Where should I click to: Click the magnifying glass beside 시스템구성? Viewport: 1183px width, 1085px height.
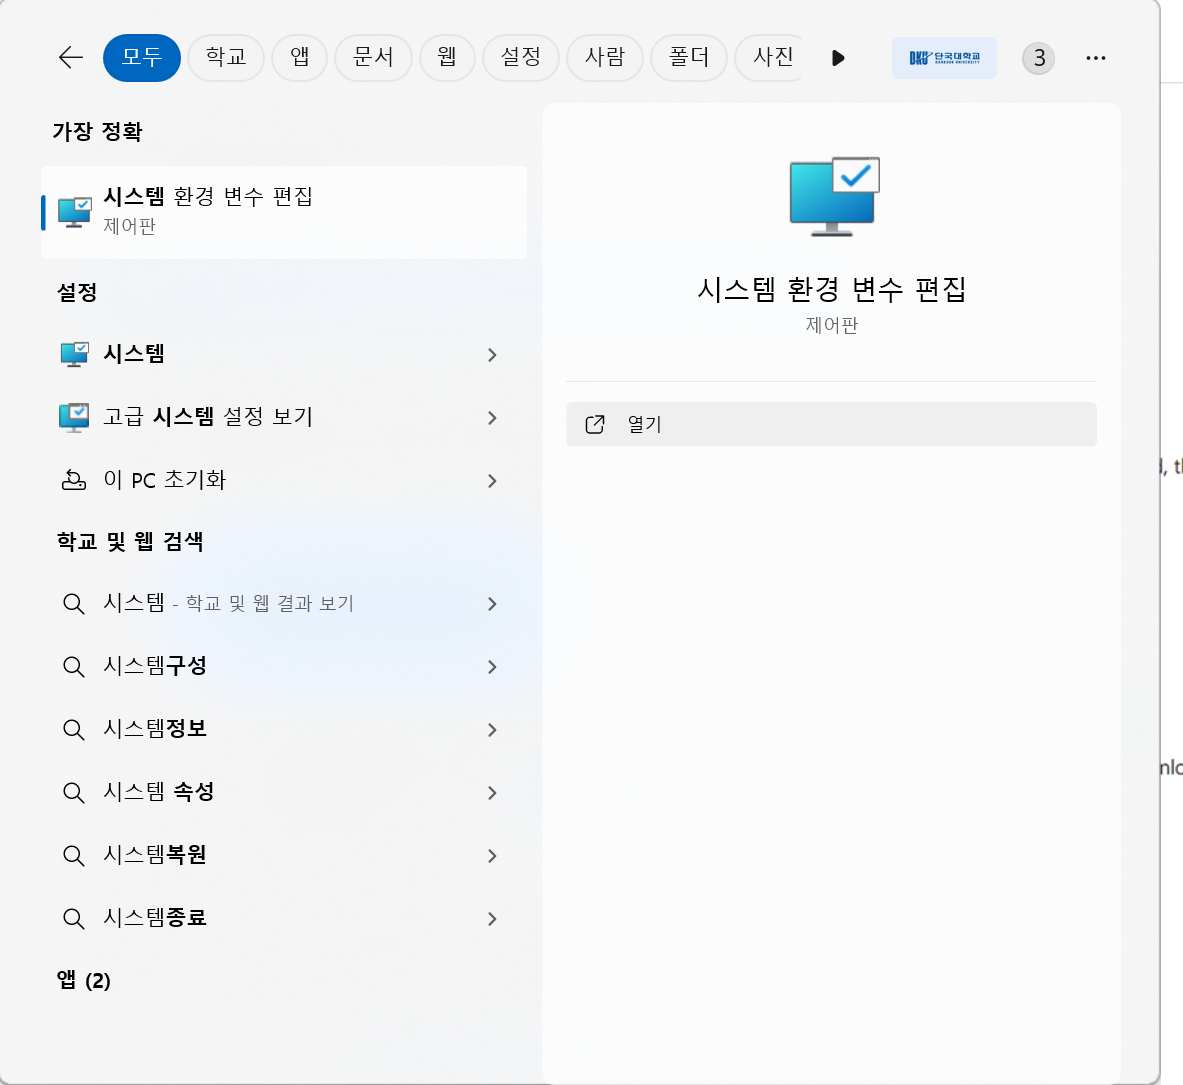coord(73,667)
